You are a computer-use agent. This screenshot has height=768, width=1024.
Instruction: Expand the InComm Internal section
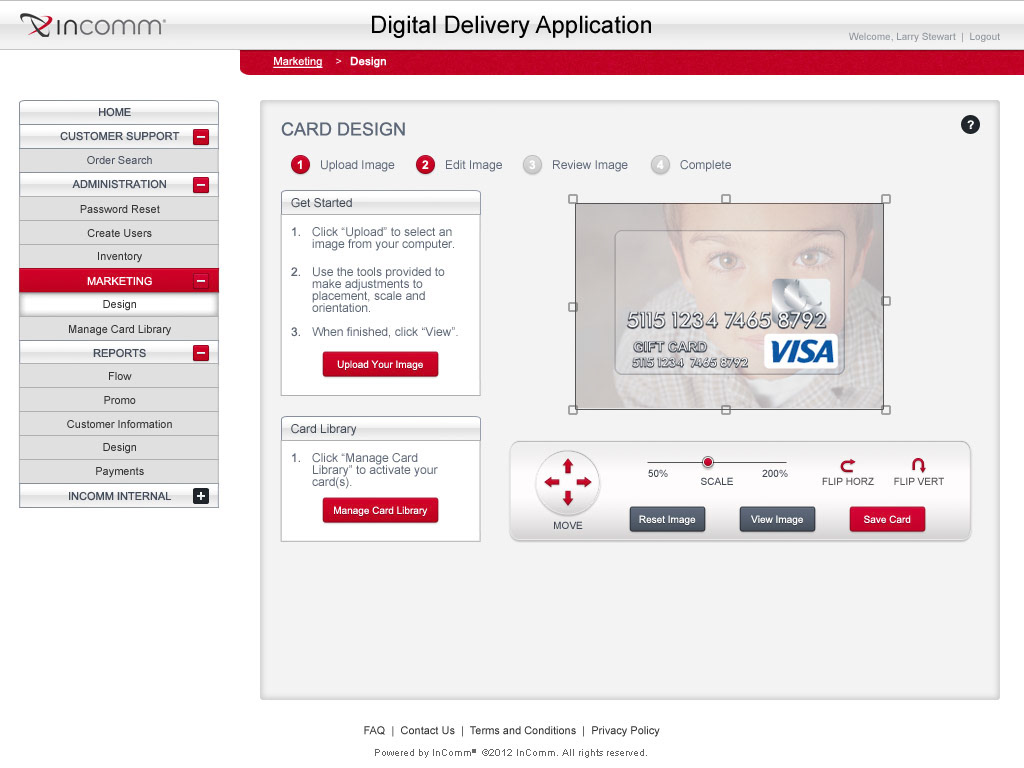tap(201, 496)
